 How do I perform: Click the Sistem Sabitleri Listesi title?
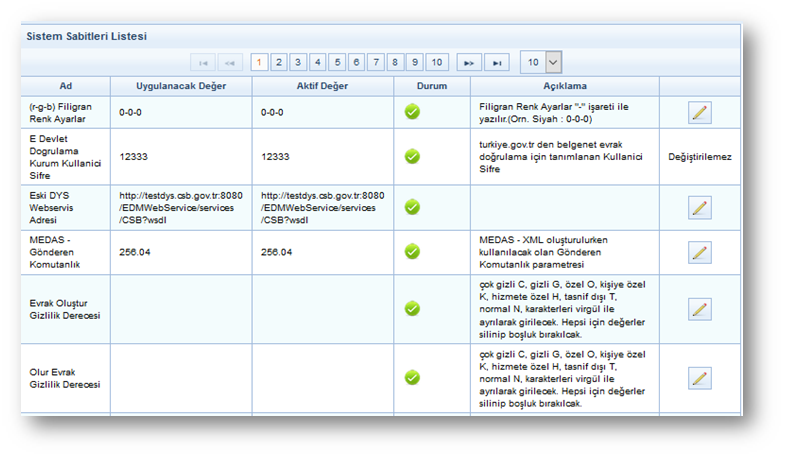click(87, 36)
